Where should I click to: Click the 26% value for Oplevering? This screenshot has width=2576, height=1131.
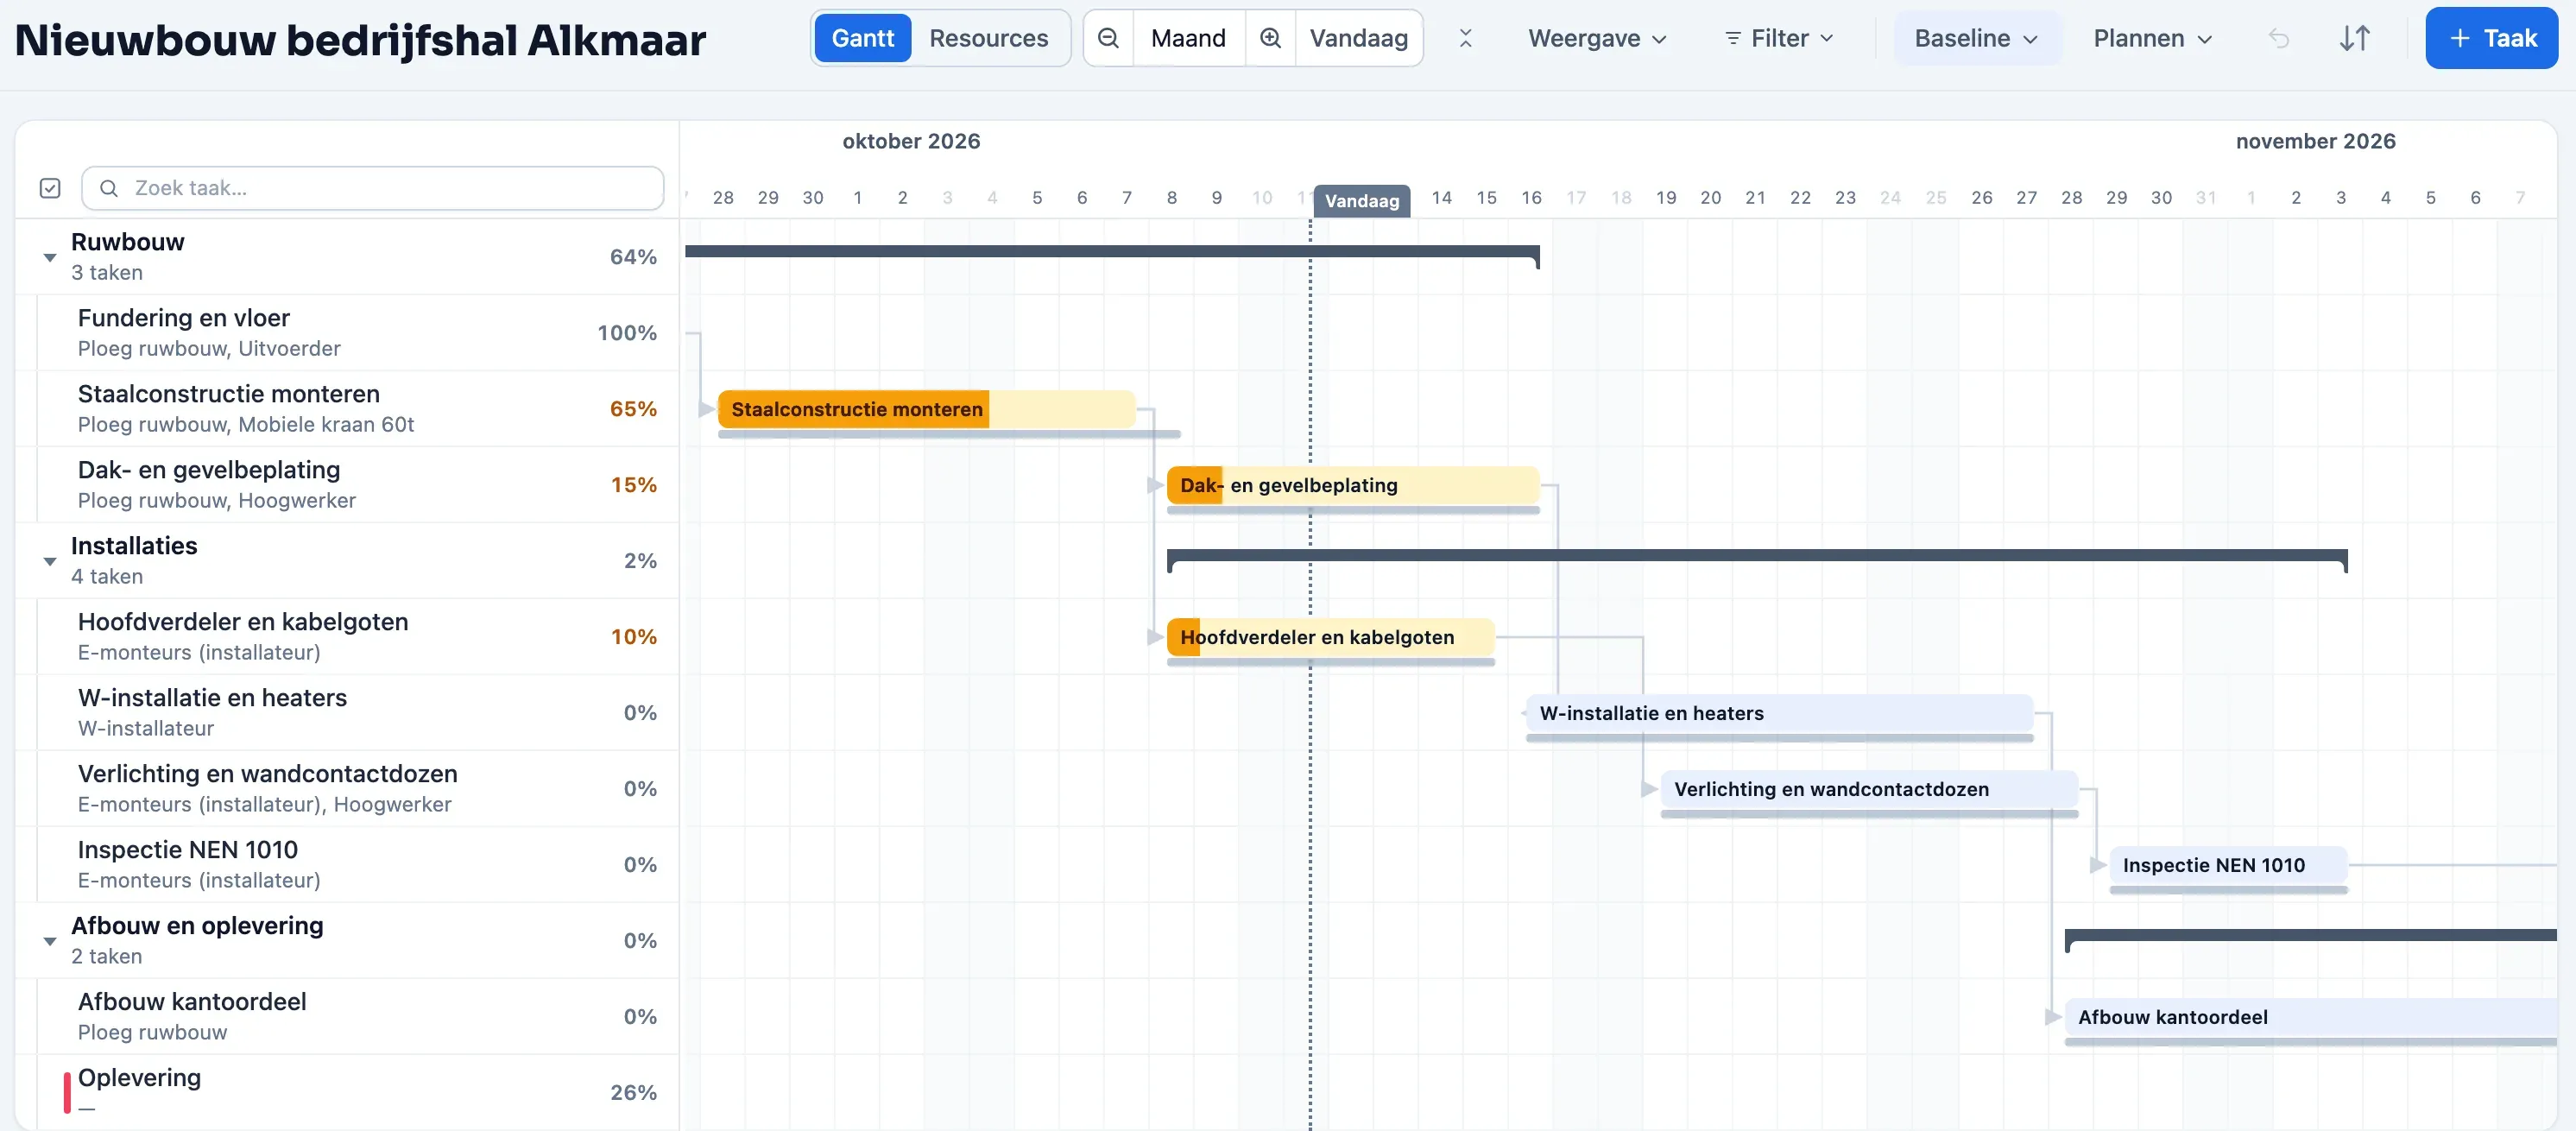coord(633,1093)
